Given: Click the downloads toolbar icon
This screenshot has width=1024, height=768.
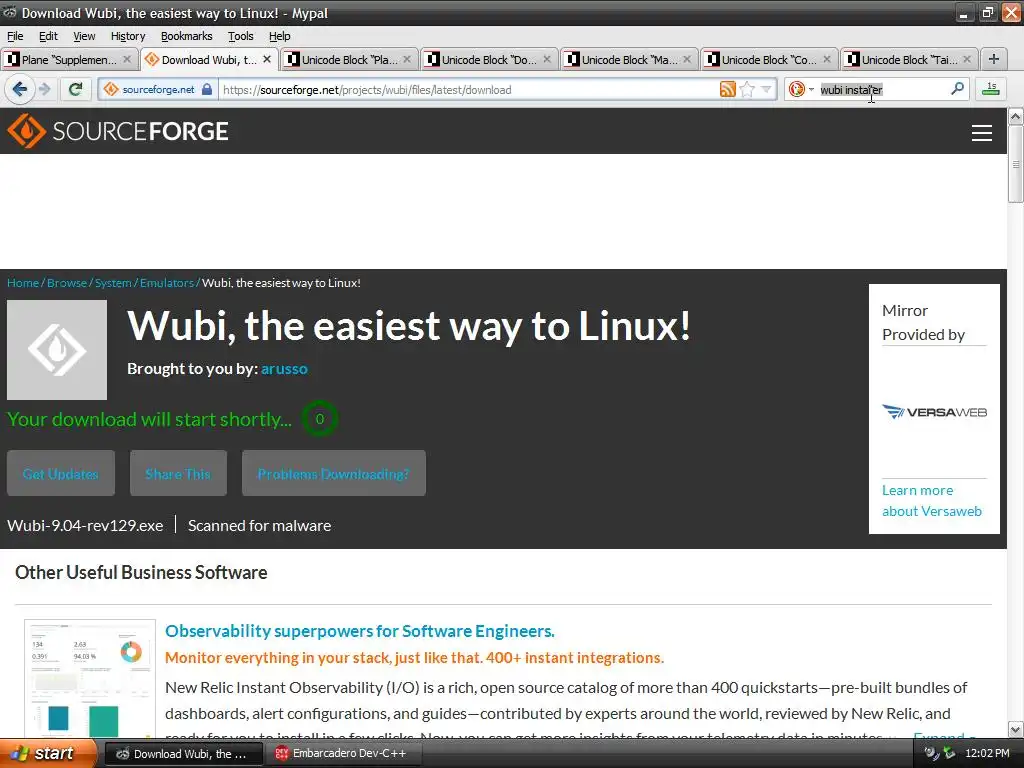Looking at the screenshot, I should click(991, 89).
